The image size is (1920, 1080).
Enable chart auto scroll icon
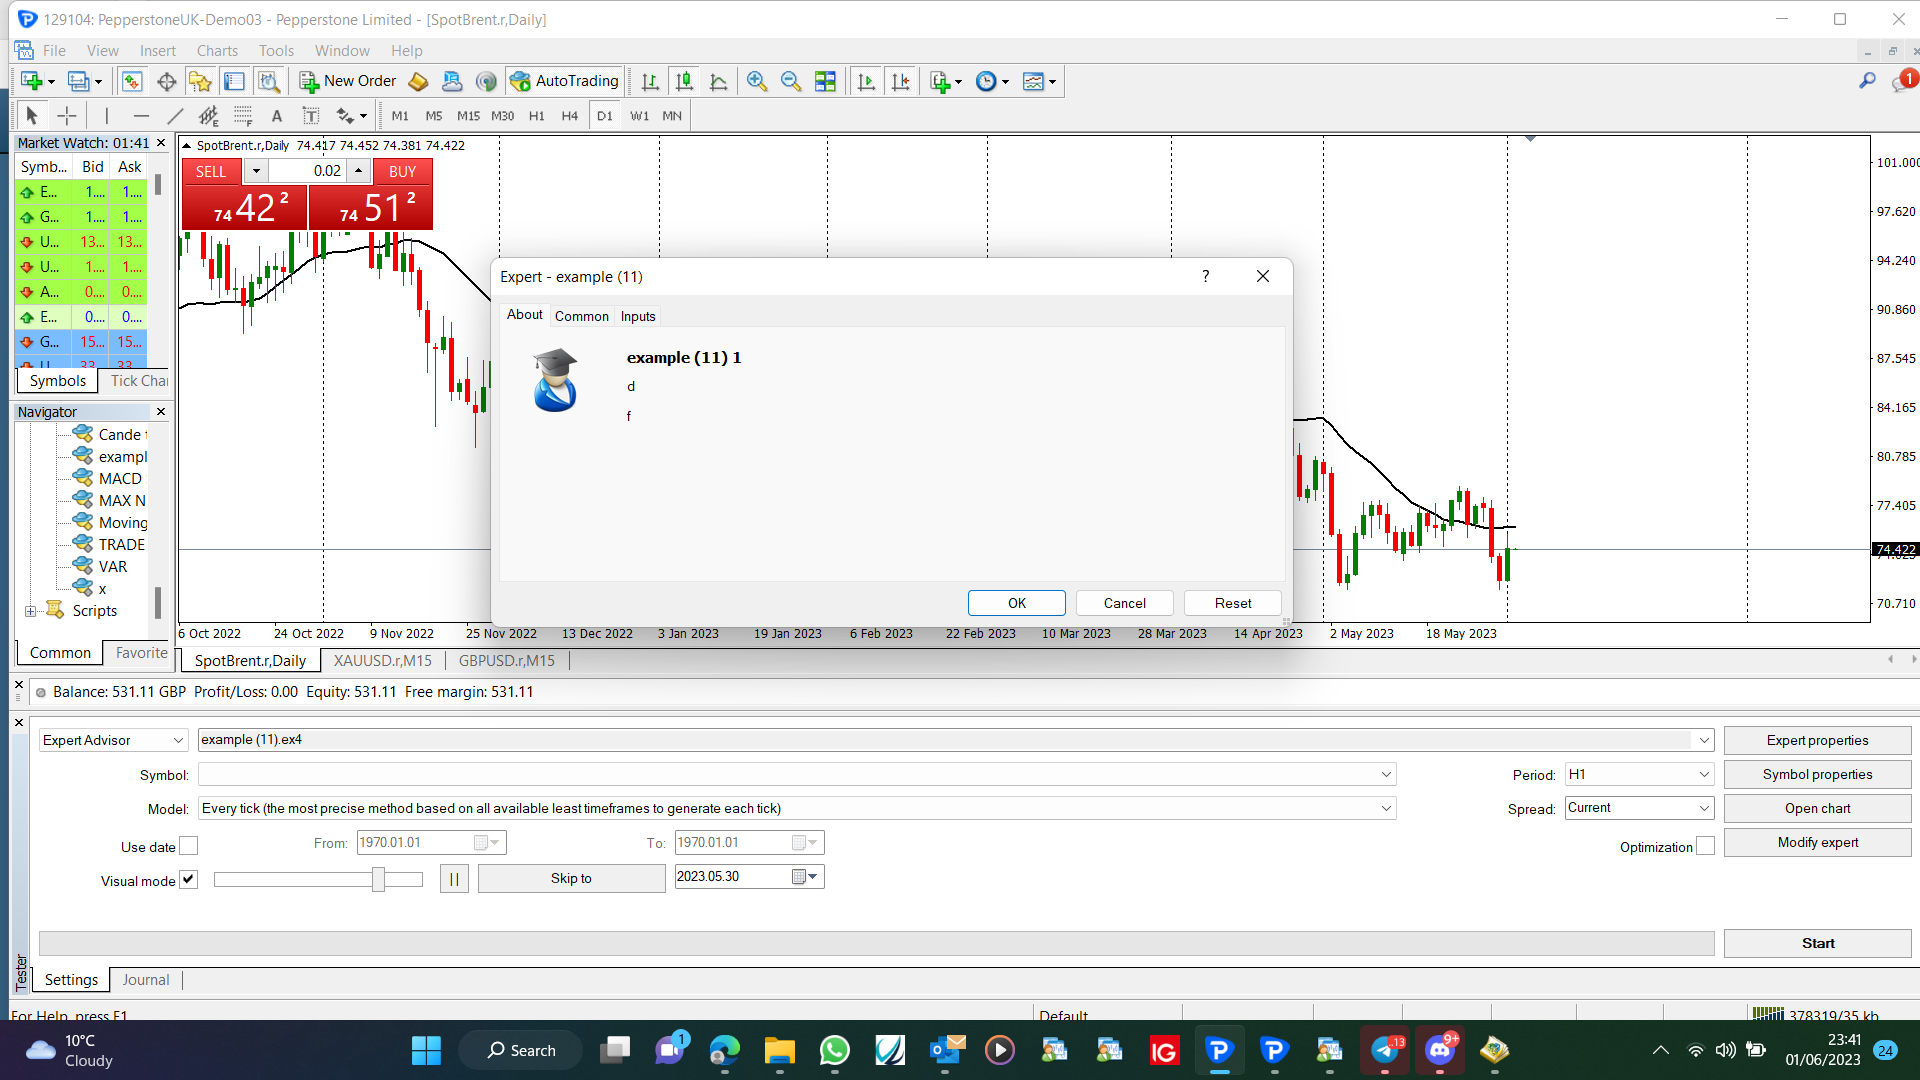(866, 81)
